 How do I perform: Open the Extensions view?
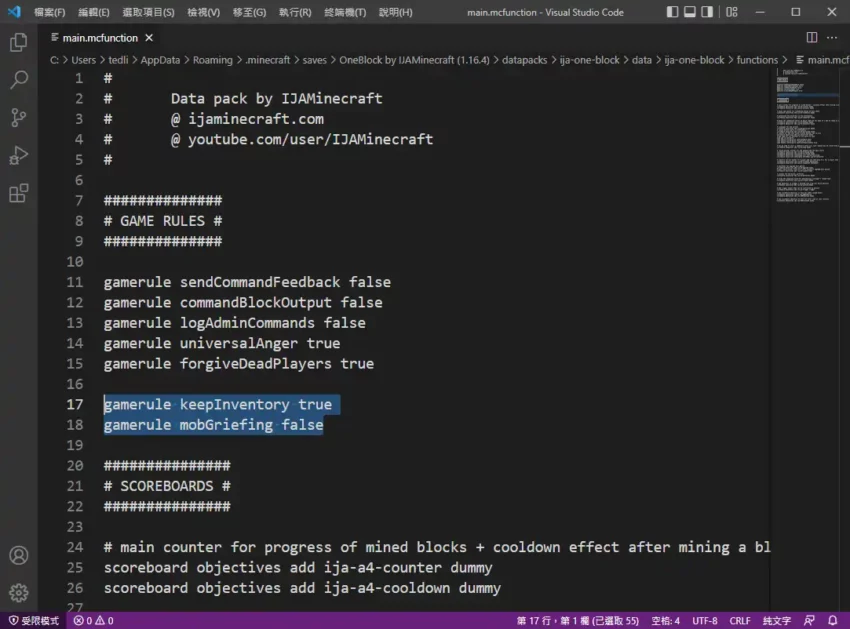coord(18,194)
